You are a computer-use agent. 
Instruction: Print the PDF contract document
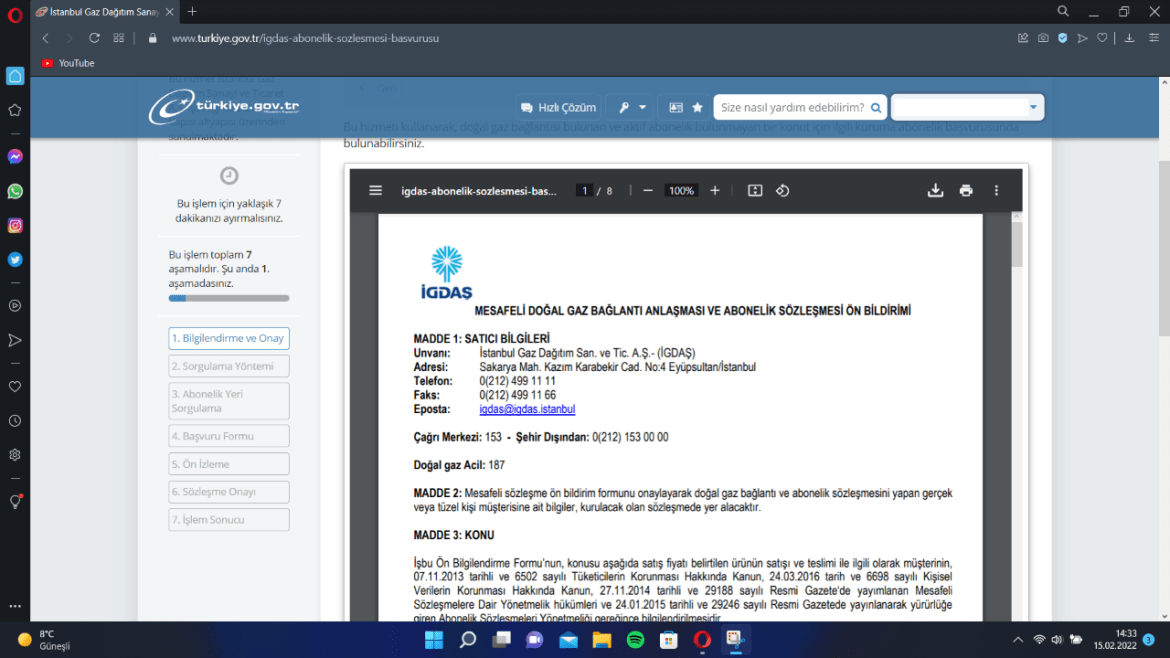click(x=965, y=191)
